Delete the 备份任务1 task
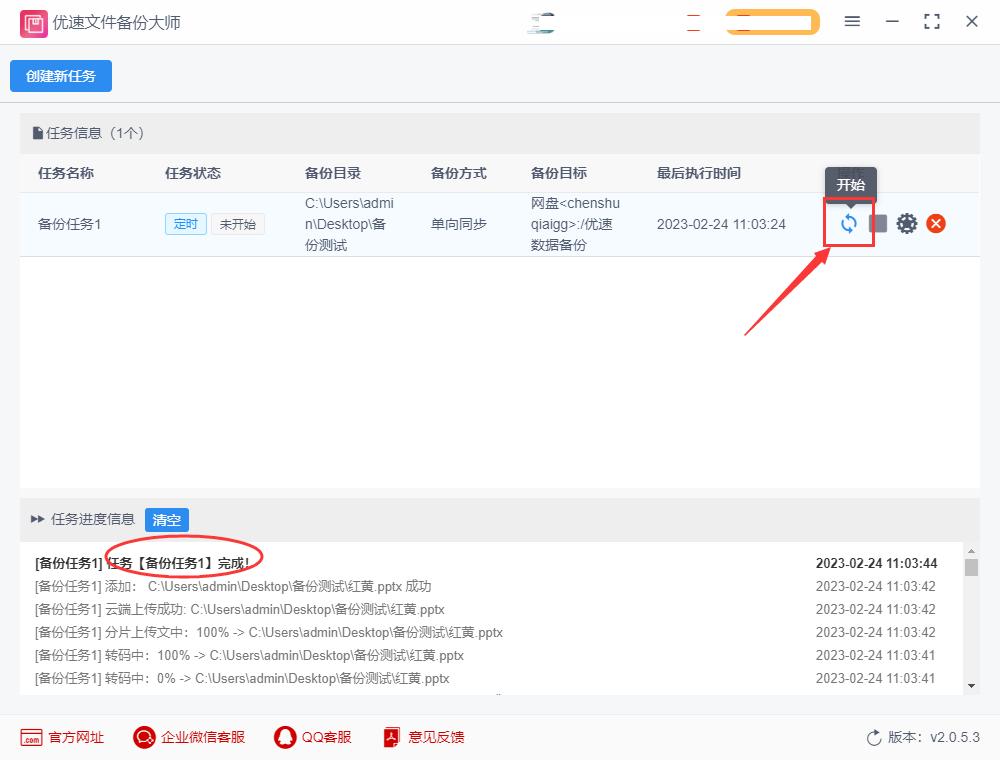This screenshot has height=760, width=1000. (936, 224)
